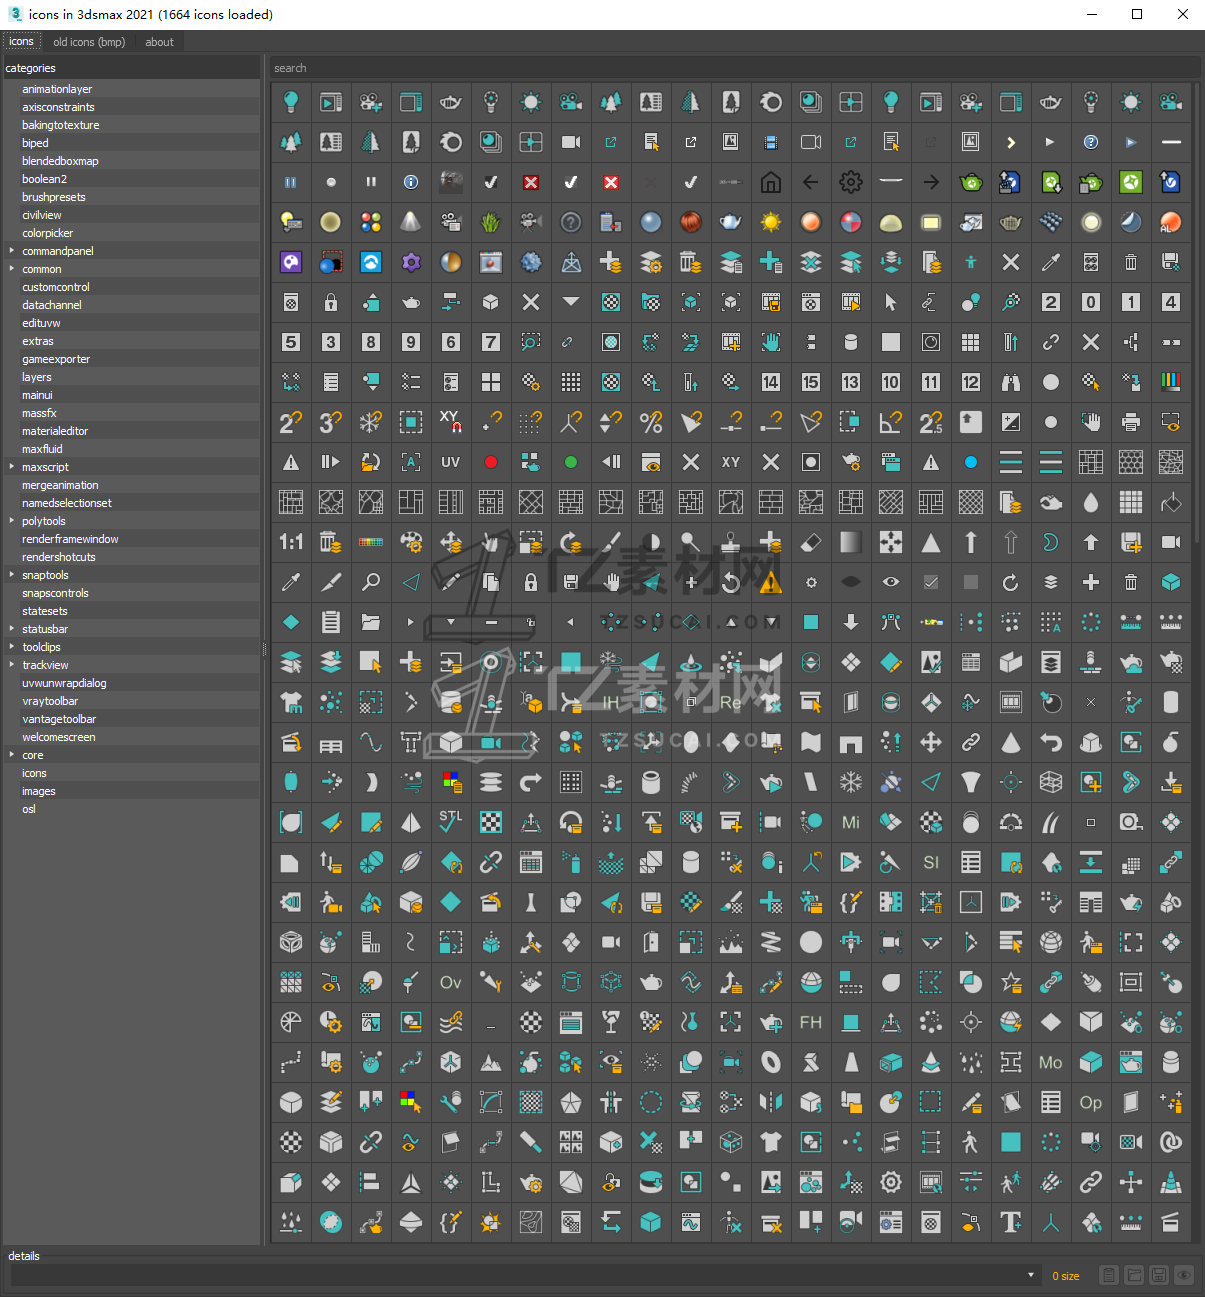Expand the maxscript category

12,467
